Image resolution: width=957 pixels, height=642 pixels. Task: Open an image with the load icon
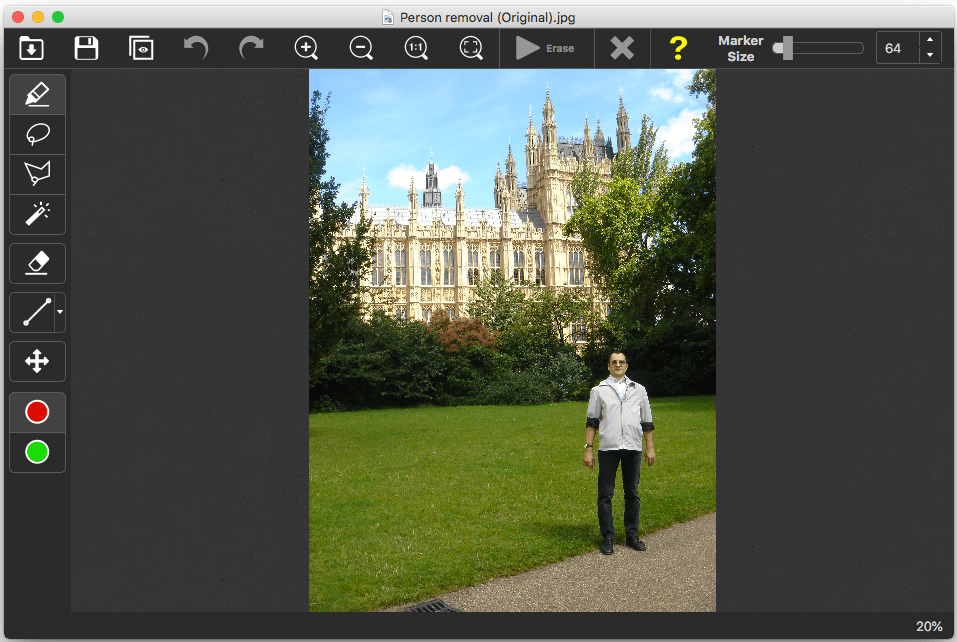pos(31,48)
